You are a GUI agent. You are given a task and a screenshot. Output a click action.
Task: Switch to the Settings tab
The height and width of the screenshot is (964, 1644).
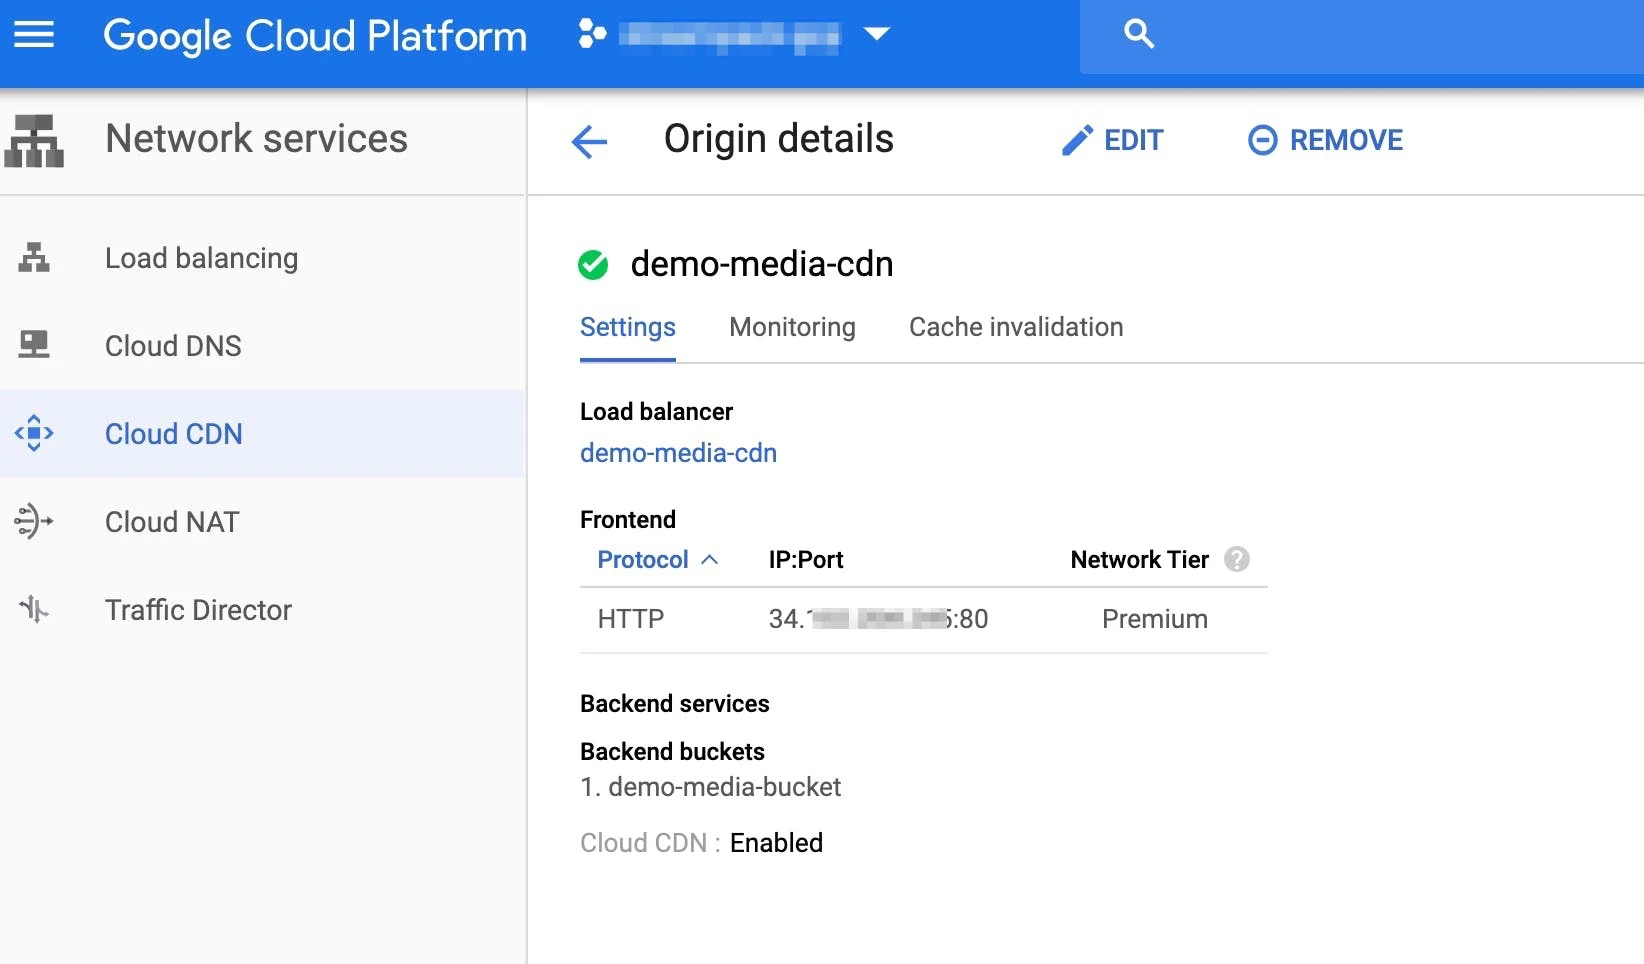[x=628, y=328]
